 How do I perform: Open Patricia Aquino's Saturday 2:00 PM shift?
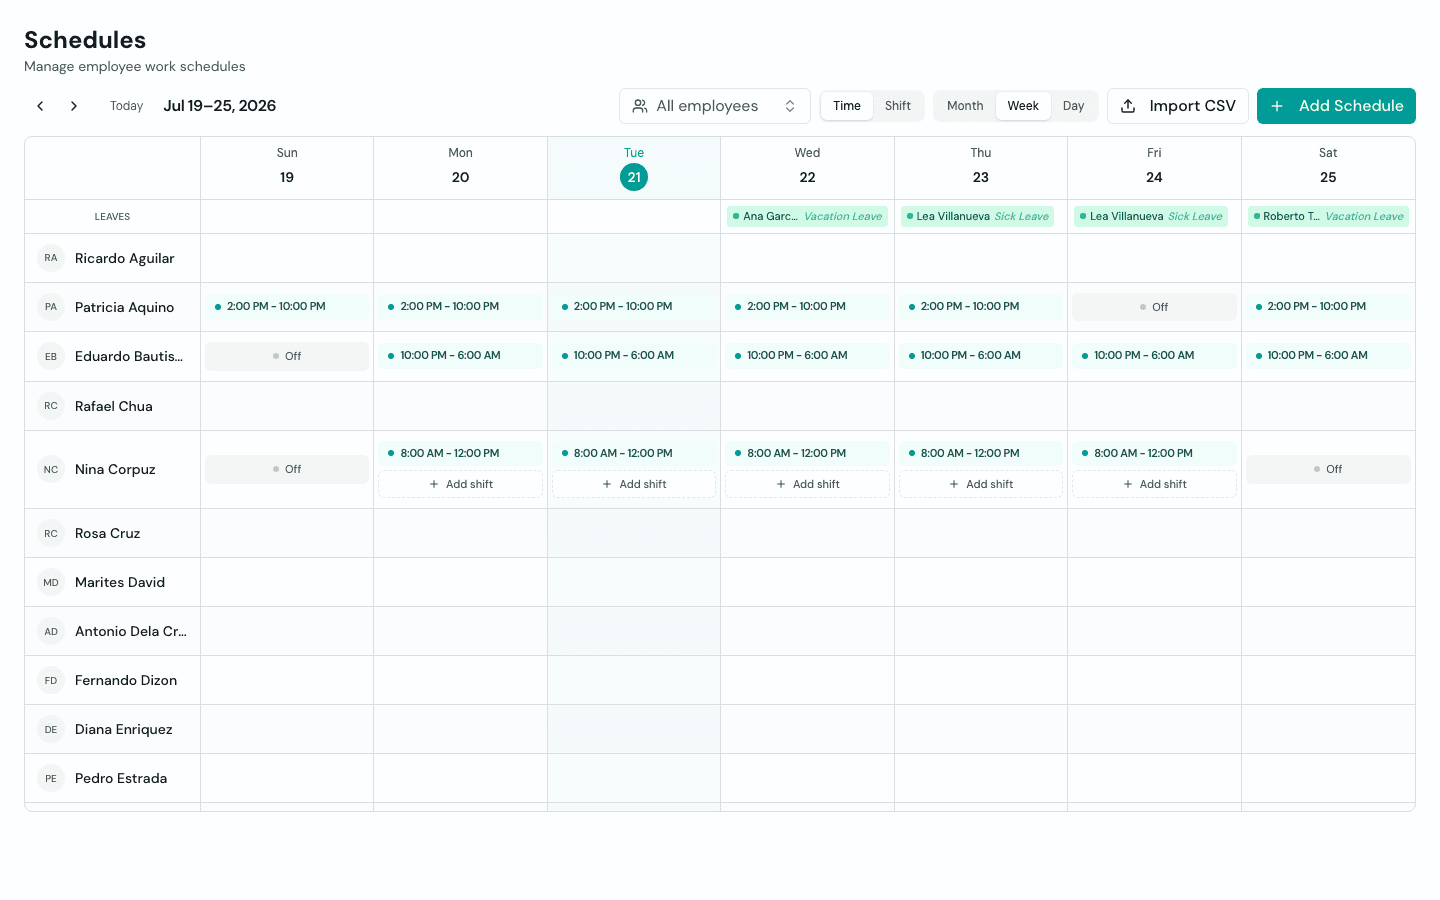1328,307
